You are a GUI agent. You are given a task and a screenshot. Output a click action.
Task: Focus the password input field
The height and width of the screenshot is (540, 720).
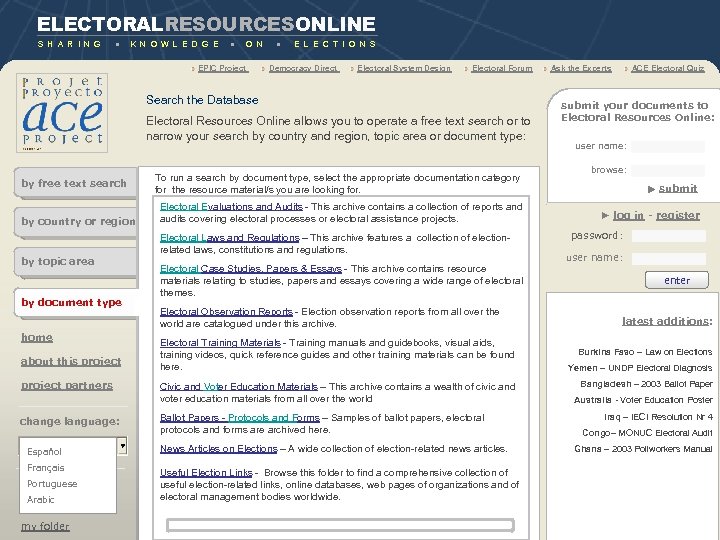point(669,236)
